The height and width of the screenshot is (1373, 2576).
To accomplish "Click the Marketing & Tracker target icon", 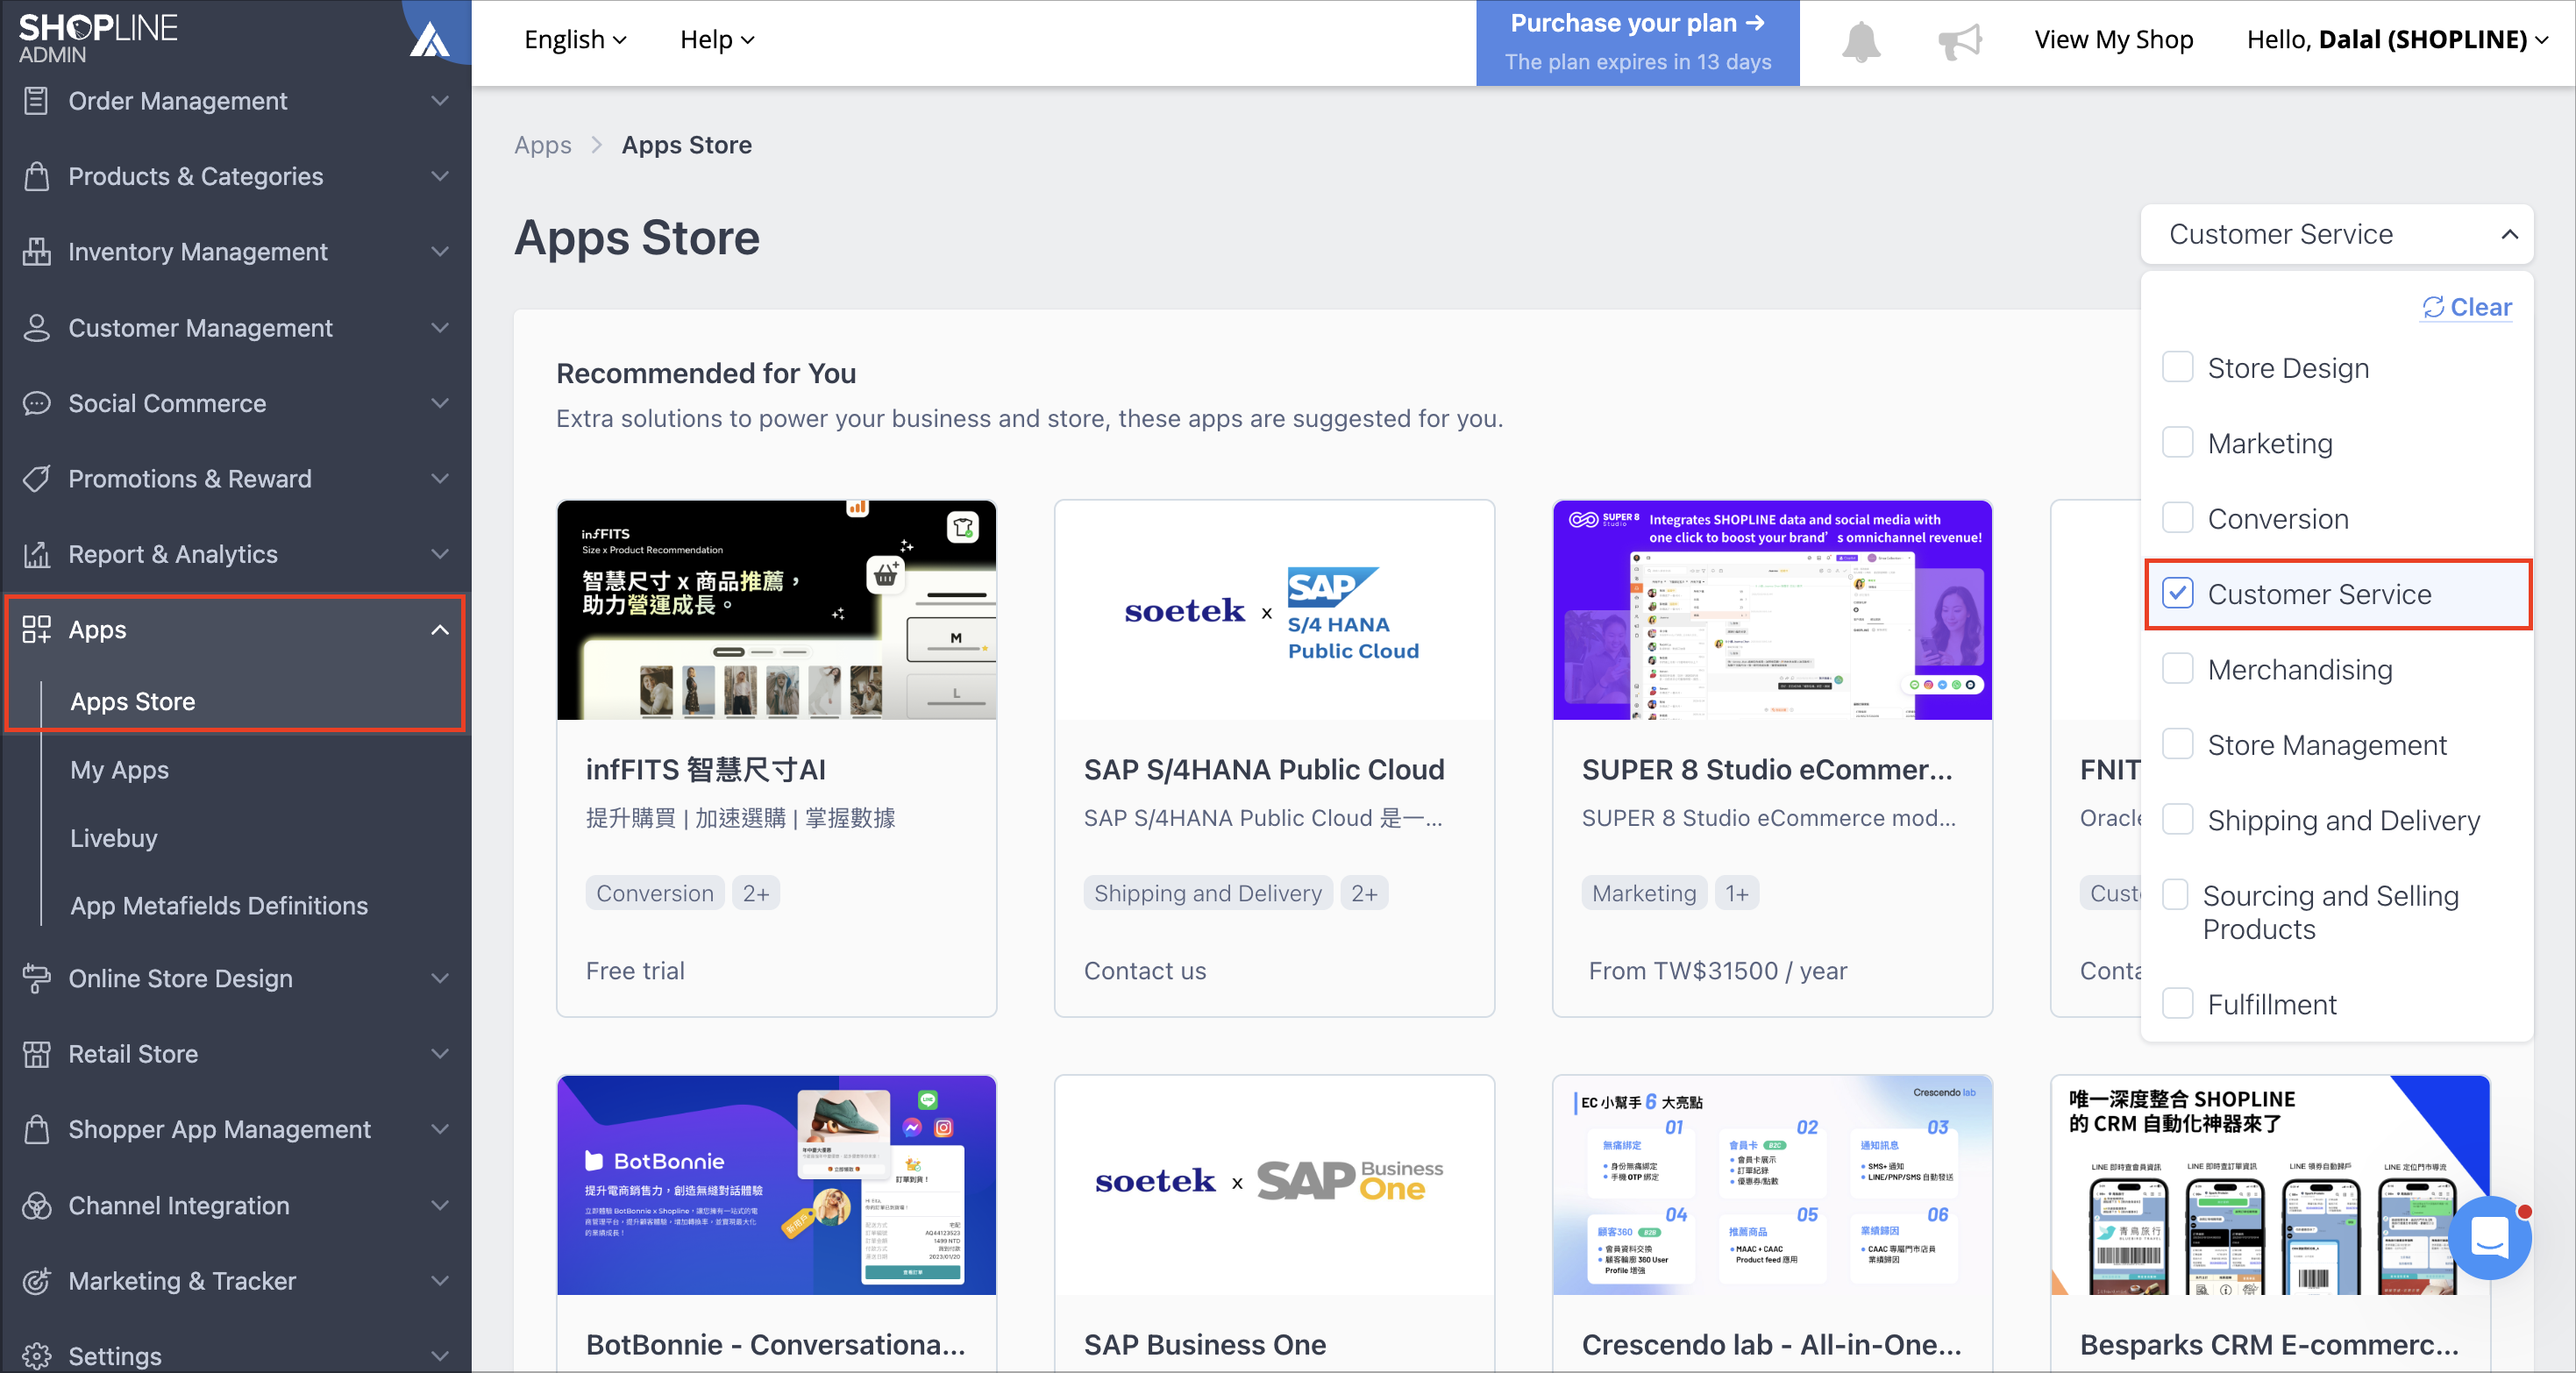I will pos(36,1281).
